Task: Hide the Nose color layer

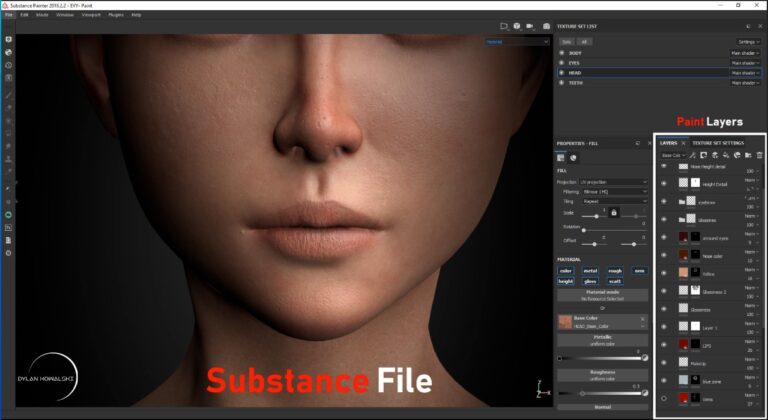Action: coord(664,255)
